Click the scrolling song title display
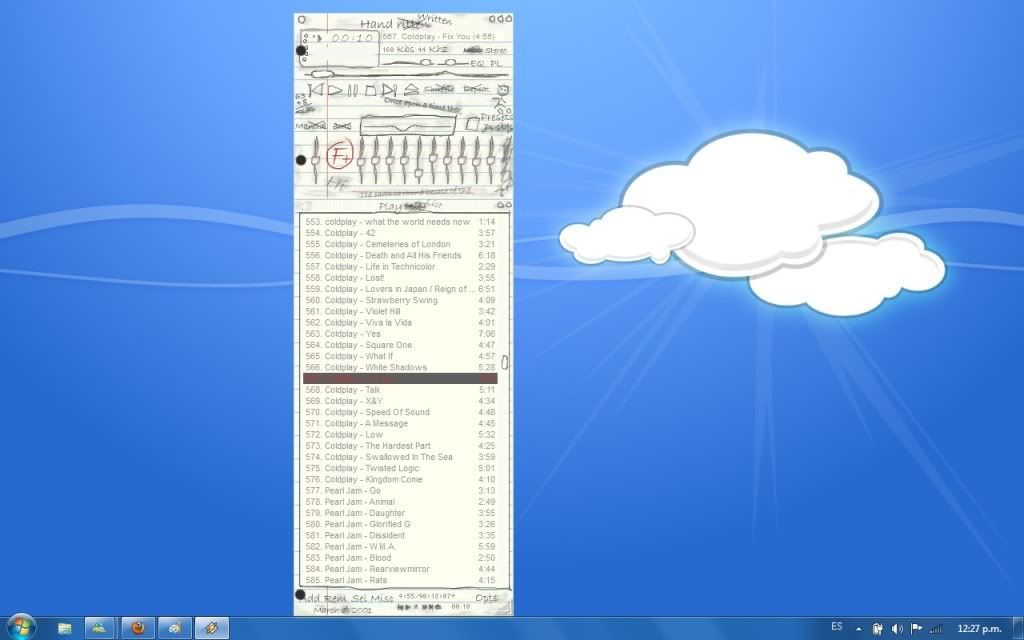 tap(439, 37)
